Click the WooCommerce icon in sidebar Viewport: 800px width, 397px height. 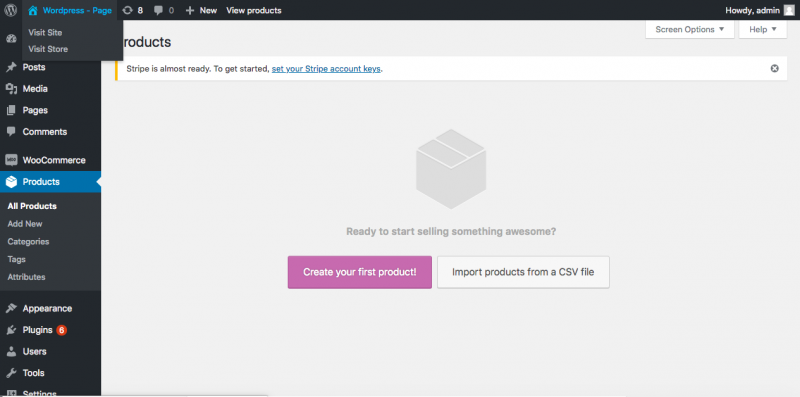[x=11, y=160]
